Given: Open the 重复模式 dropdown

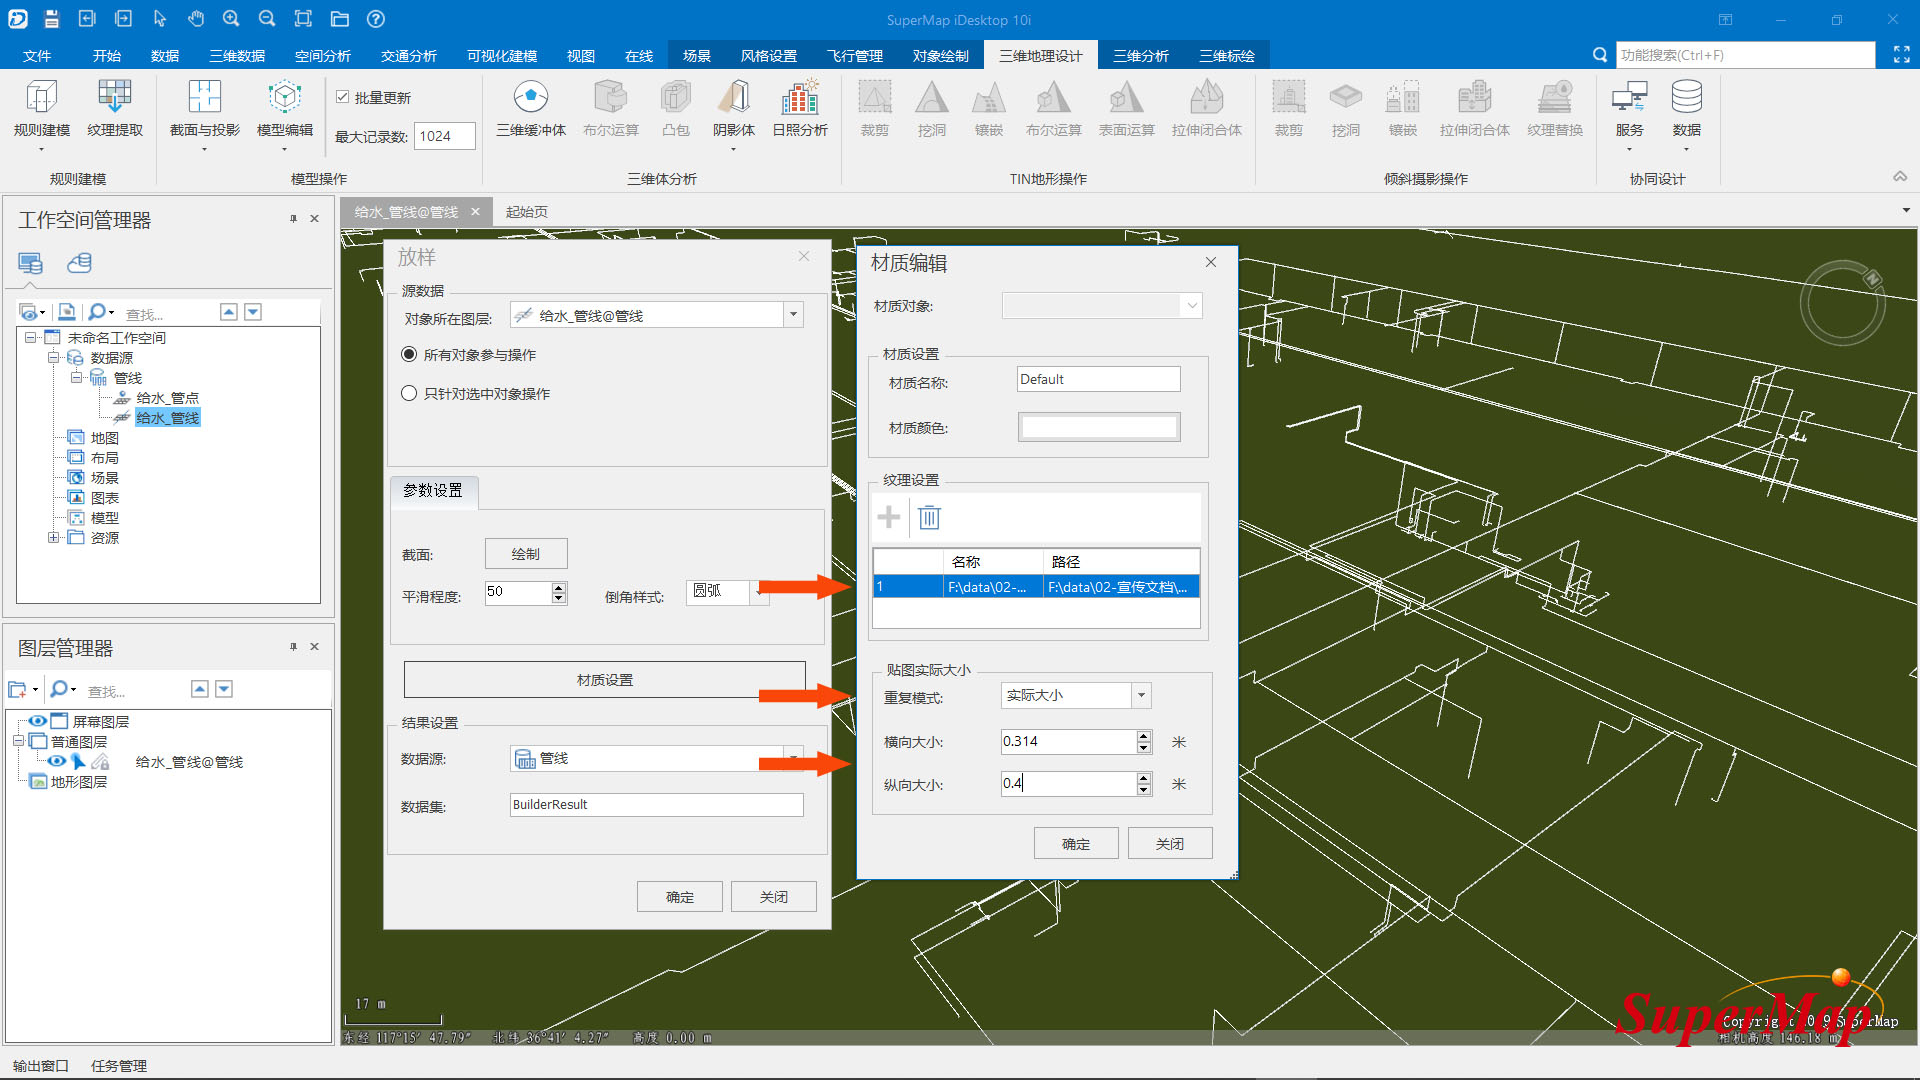Looking at the screenshot, I should [1141, 695].
